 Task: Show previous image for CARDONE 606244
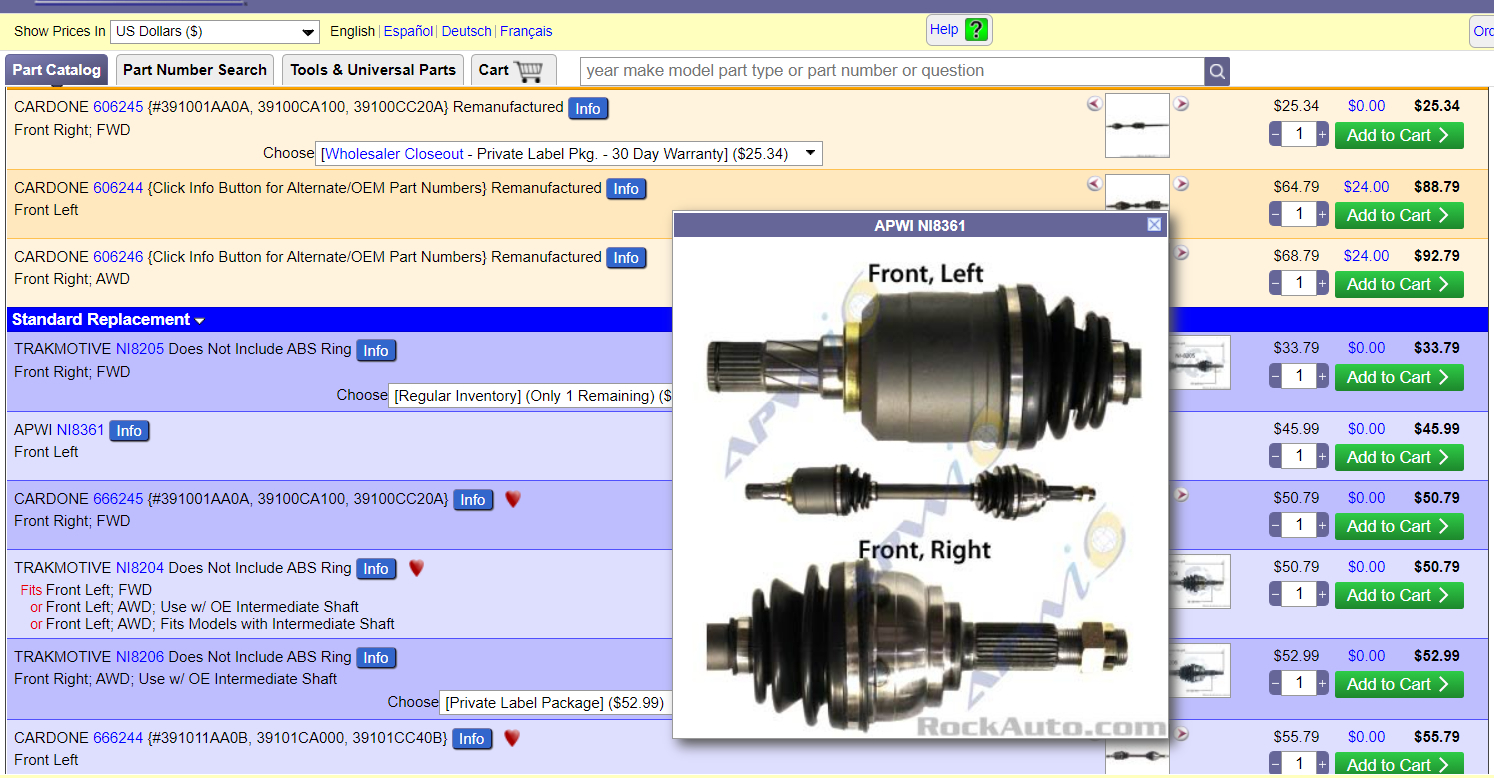(1094, 184)
